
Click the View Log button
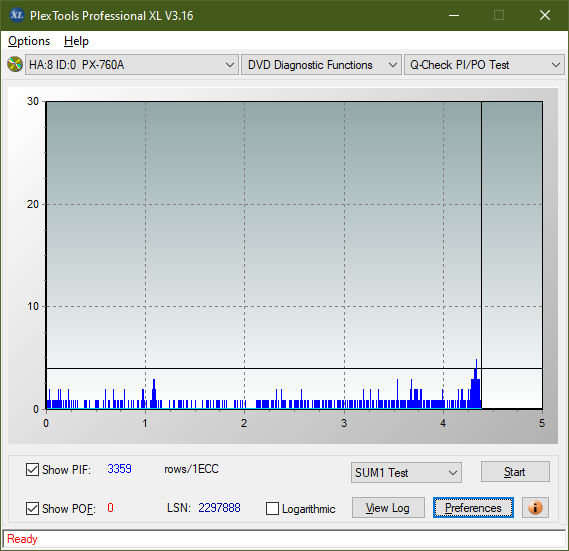pos(388,508)
